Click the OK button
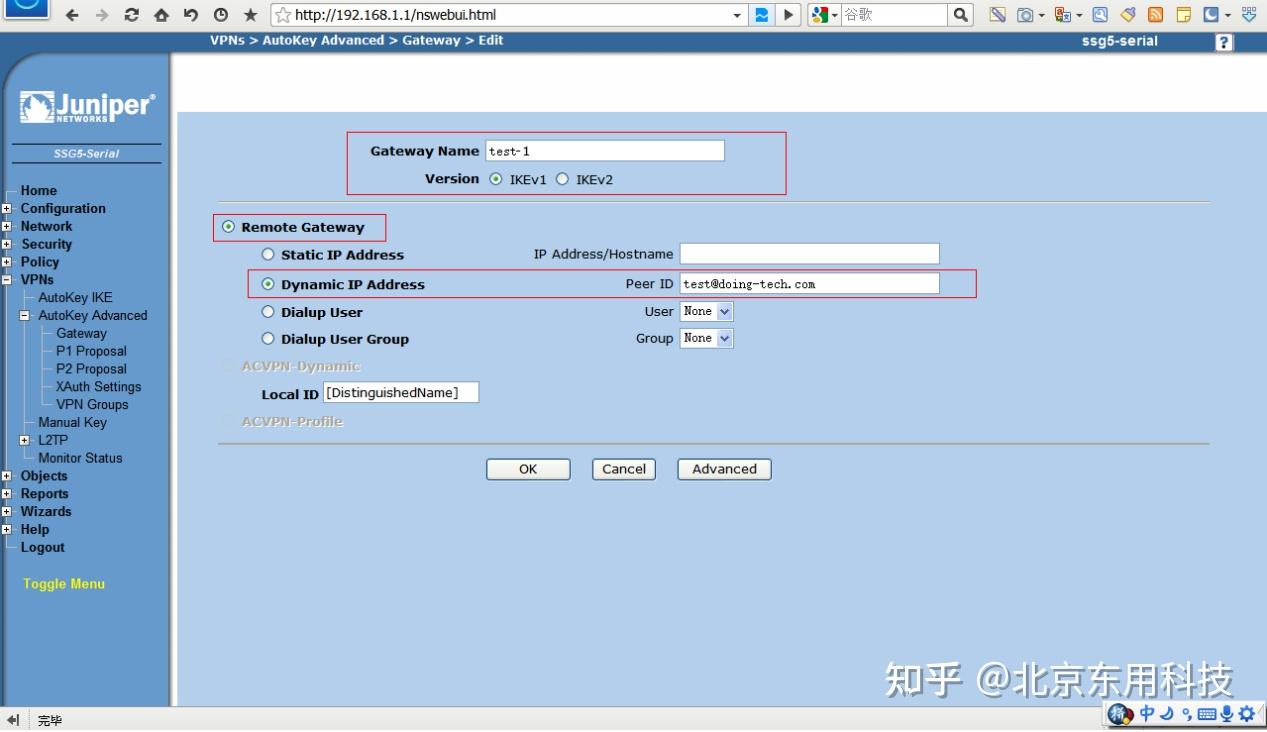The image size is (1267, 732). [x=528, y=469]
